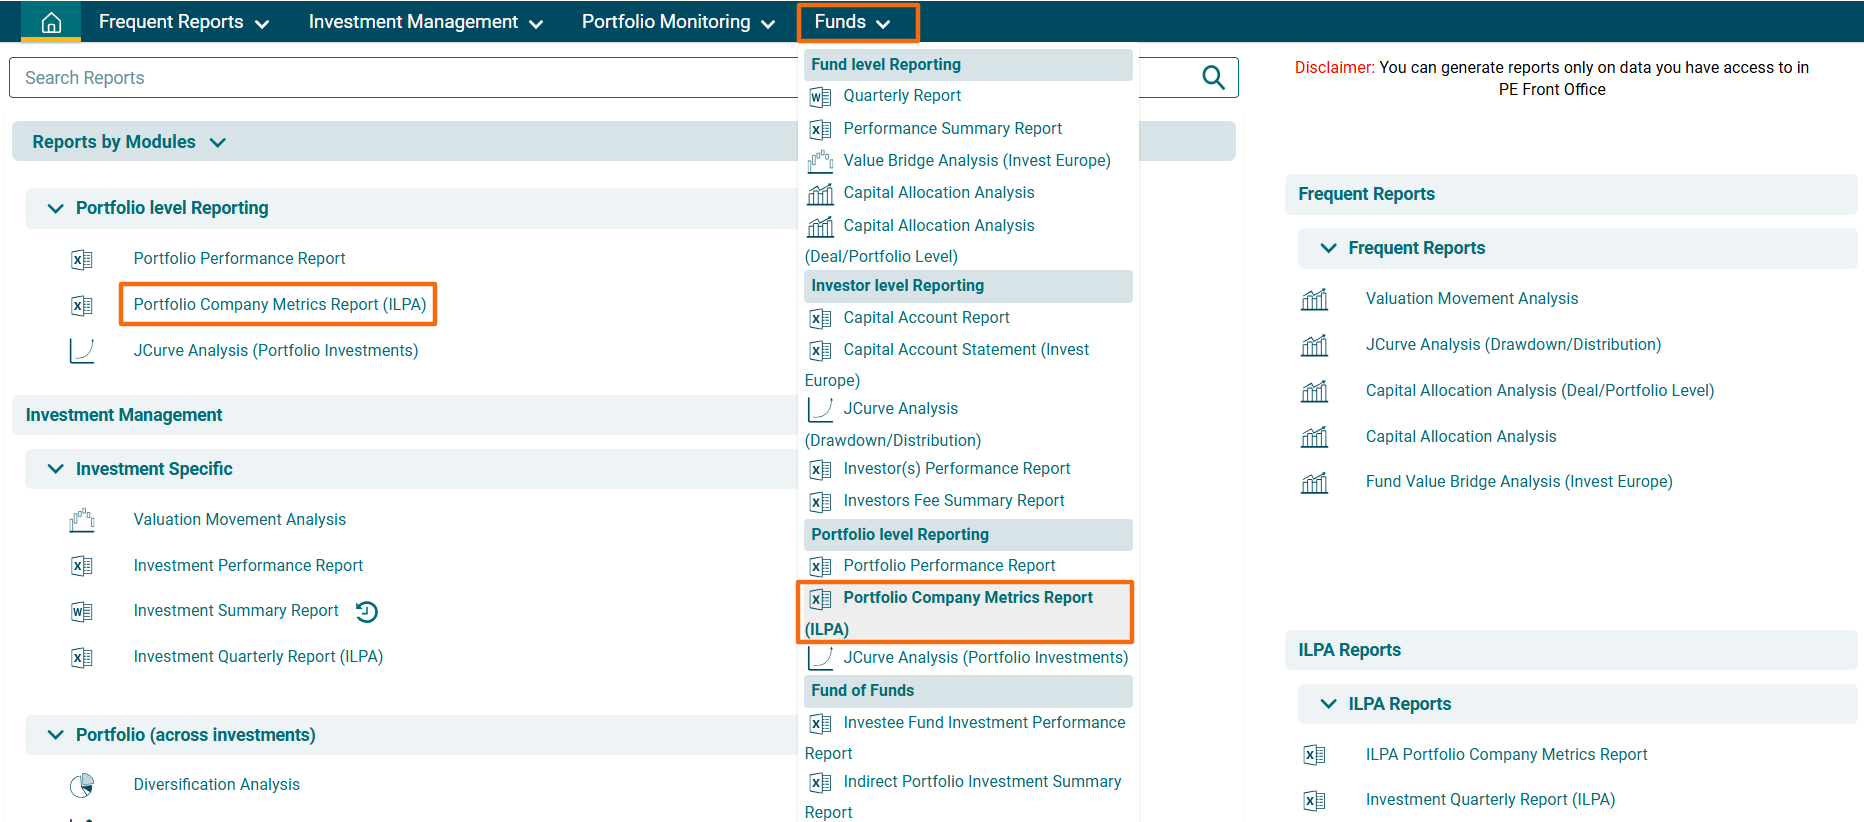
Task: Open the Portfolio Monitoring menu
Action: tap(677, 22)
